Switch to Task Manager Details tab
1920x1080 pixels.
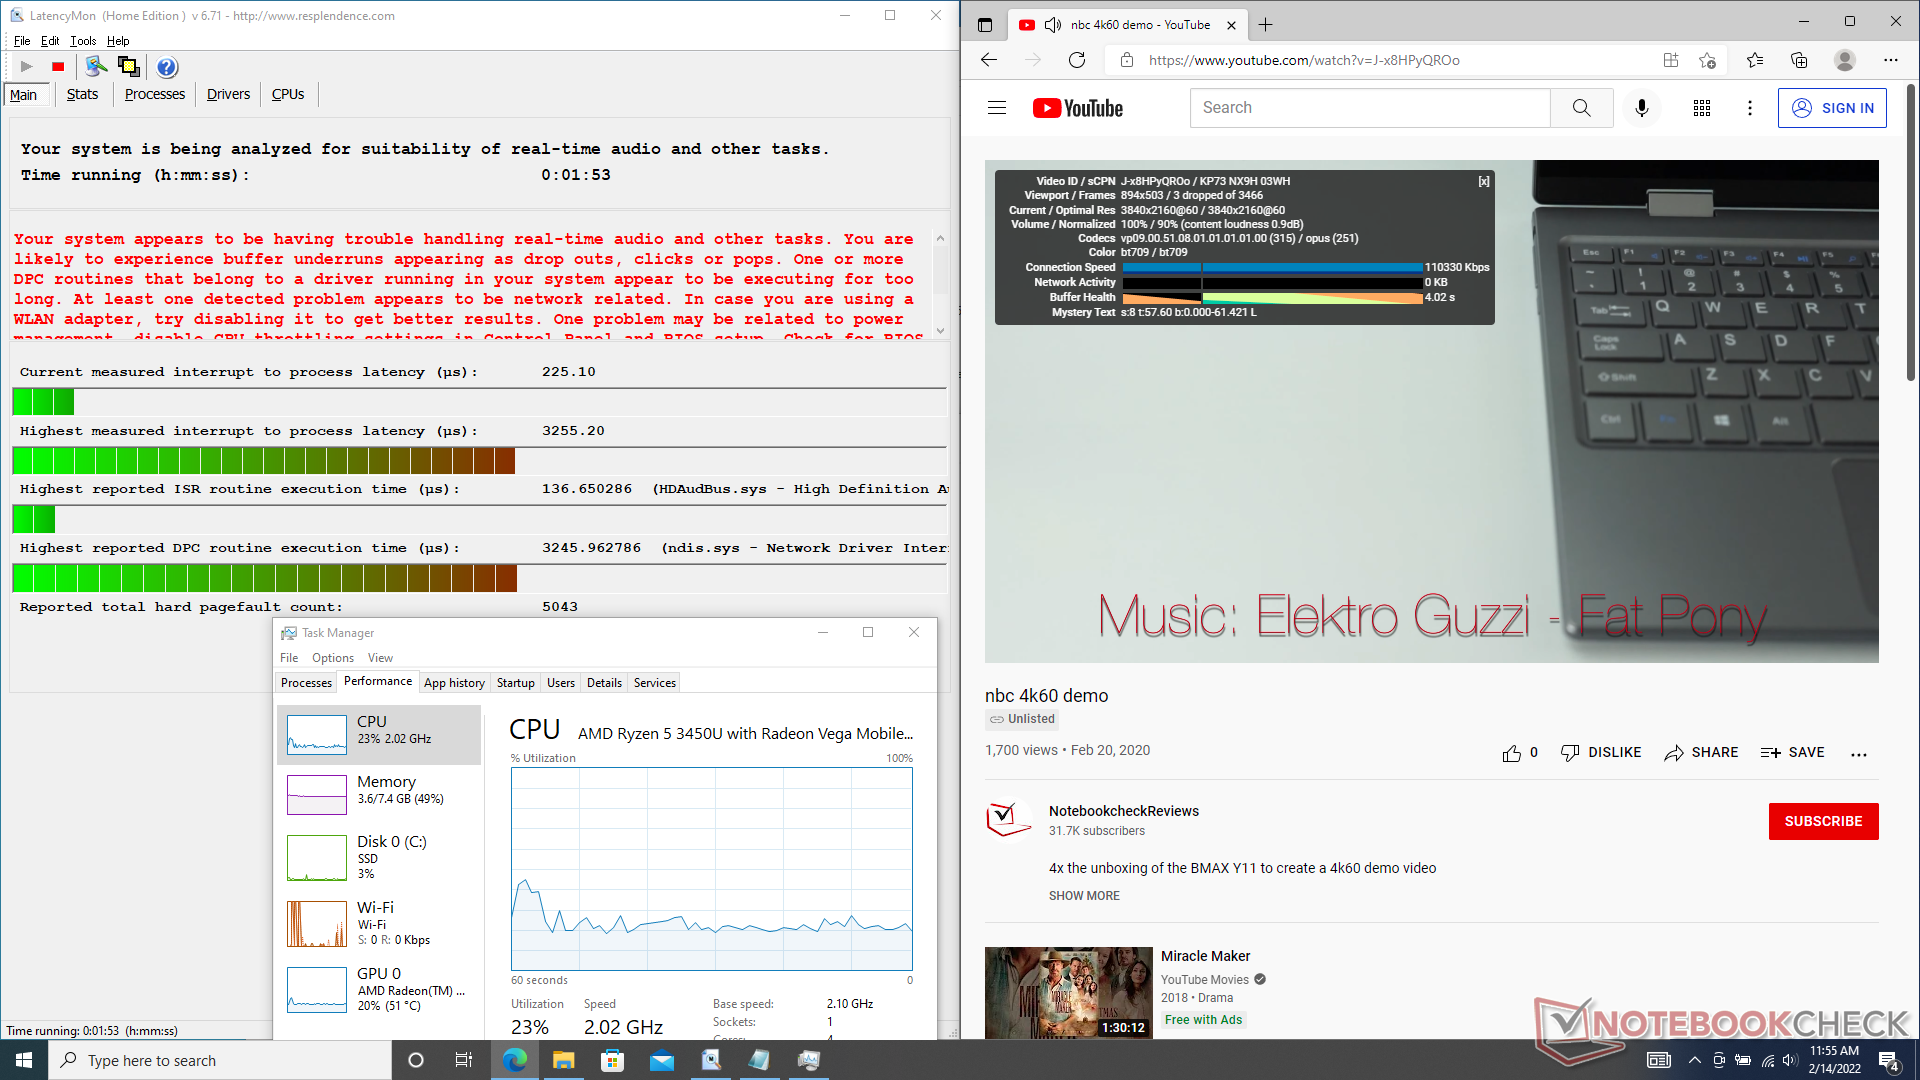604,683
